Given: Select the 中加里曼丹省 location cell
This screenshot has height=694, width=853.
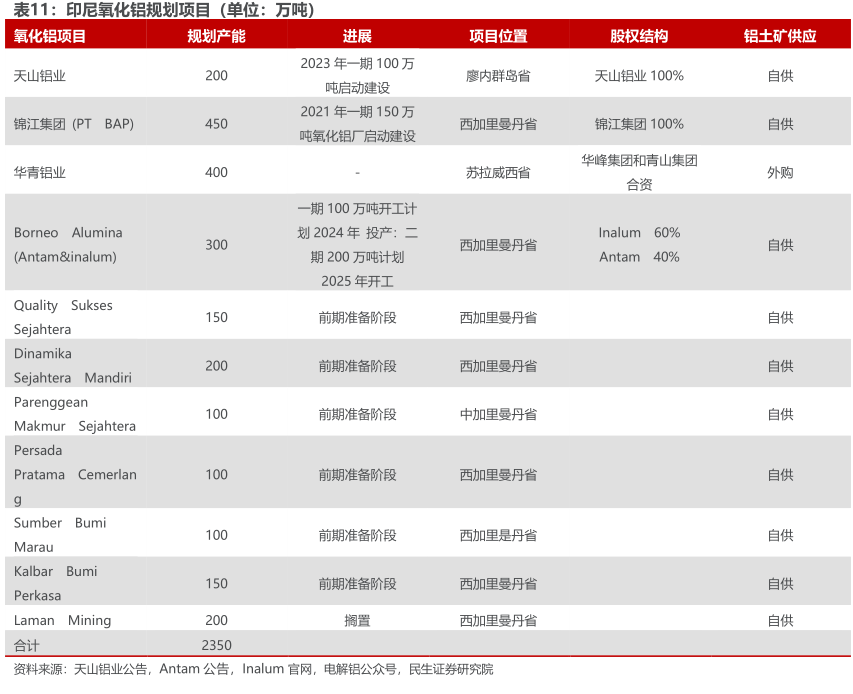Looking at the screenshot, I should click(x=498, y=414).
